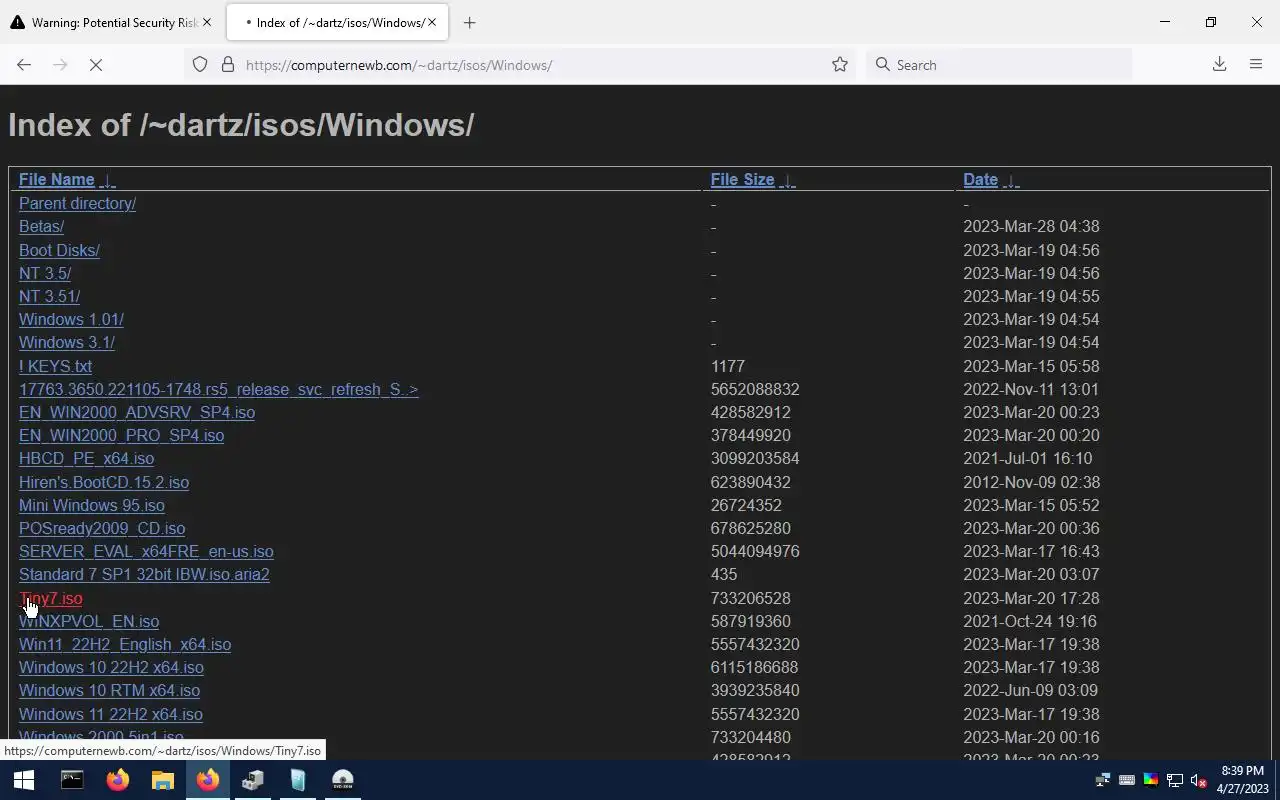The width and height of the screenshot is (1280, 800).
Task: Sort the listing by File Name header
Action: tap(57, 180)
